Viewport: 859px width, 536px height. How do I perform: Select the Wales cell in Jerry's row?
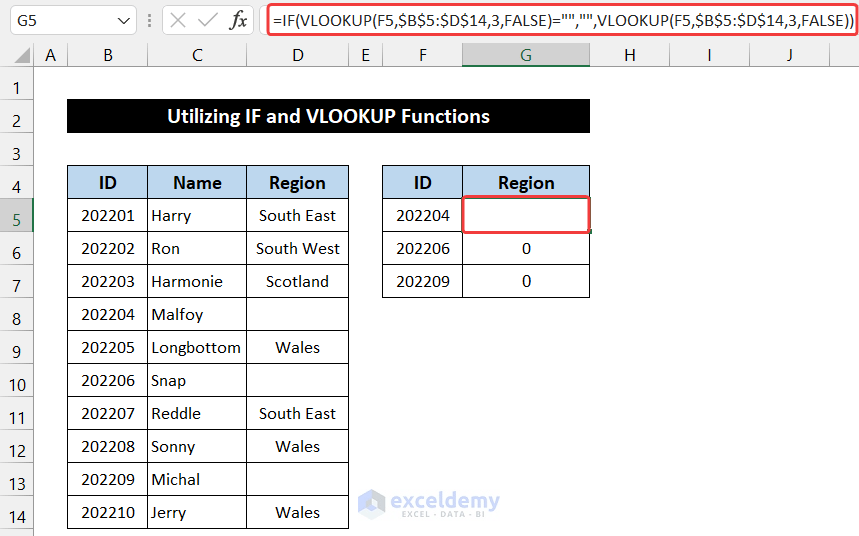[297, 512]
